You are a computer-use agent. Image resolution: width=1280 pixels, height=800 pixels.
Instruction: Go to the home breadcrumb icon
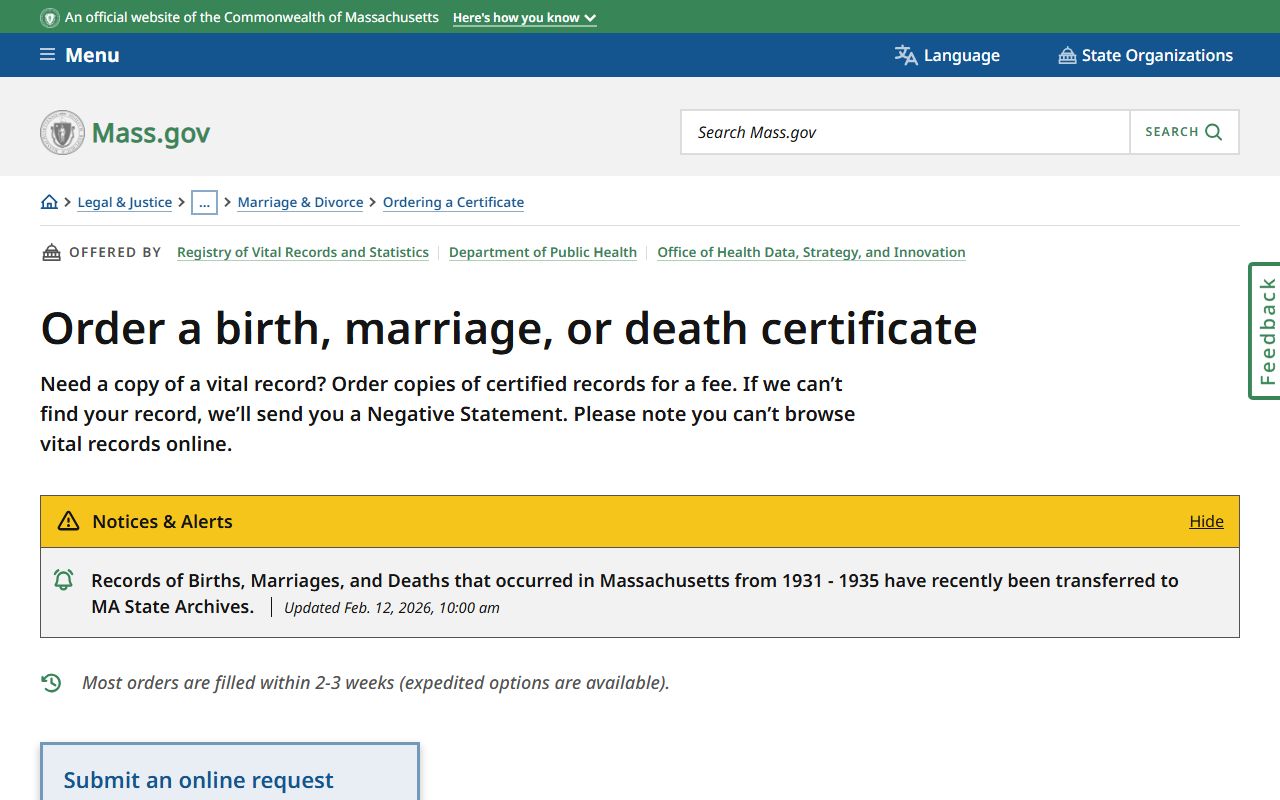click(49, 202)
